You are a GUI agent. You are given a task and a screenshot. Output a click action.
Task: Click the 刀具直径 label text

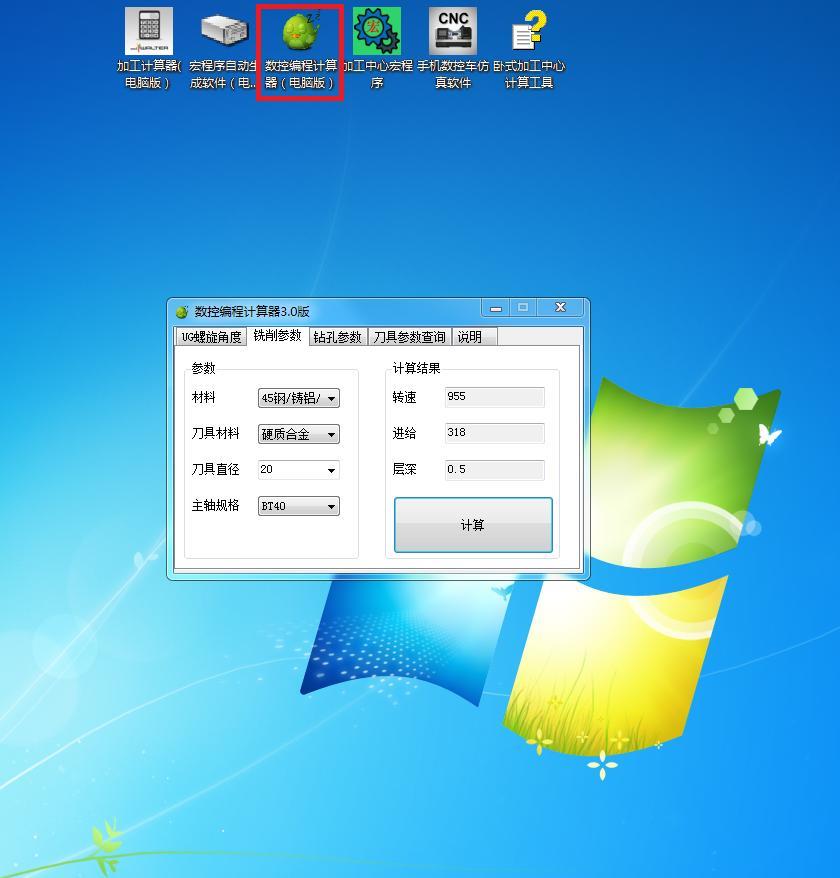tap(215, 469)
